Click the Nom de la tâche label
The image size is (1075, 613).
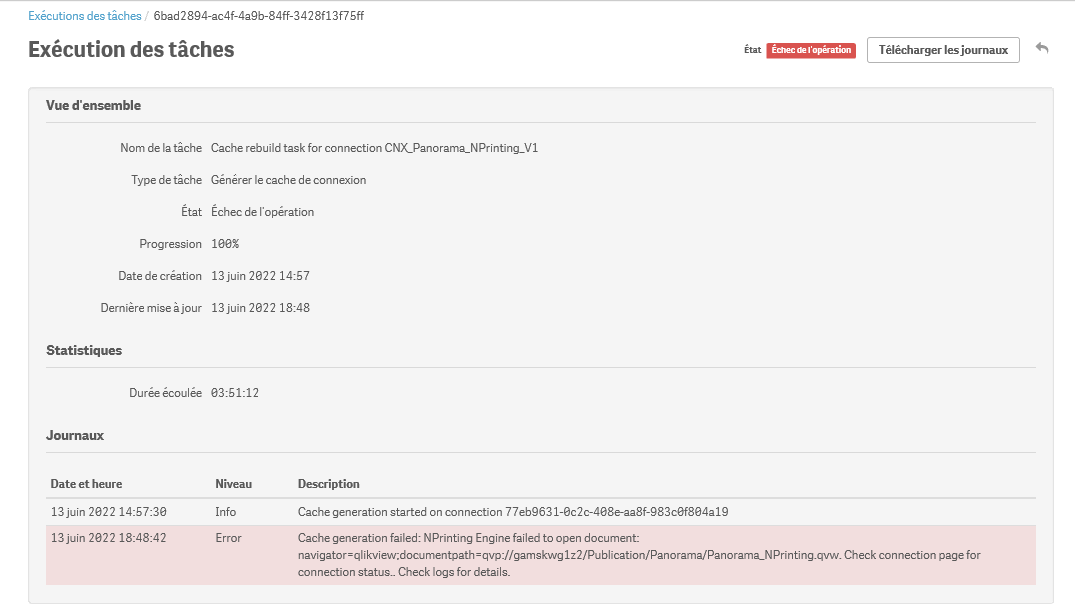[161, 148]
